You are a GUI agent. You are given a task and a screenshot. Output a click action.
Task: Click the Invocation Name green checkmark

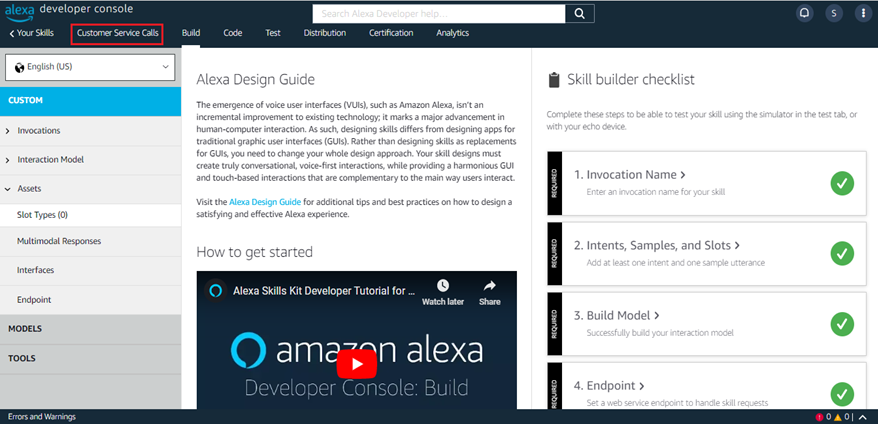tap(842, 182)
